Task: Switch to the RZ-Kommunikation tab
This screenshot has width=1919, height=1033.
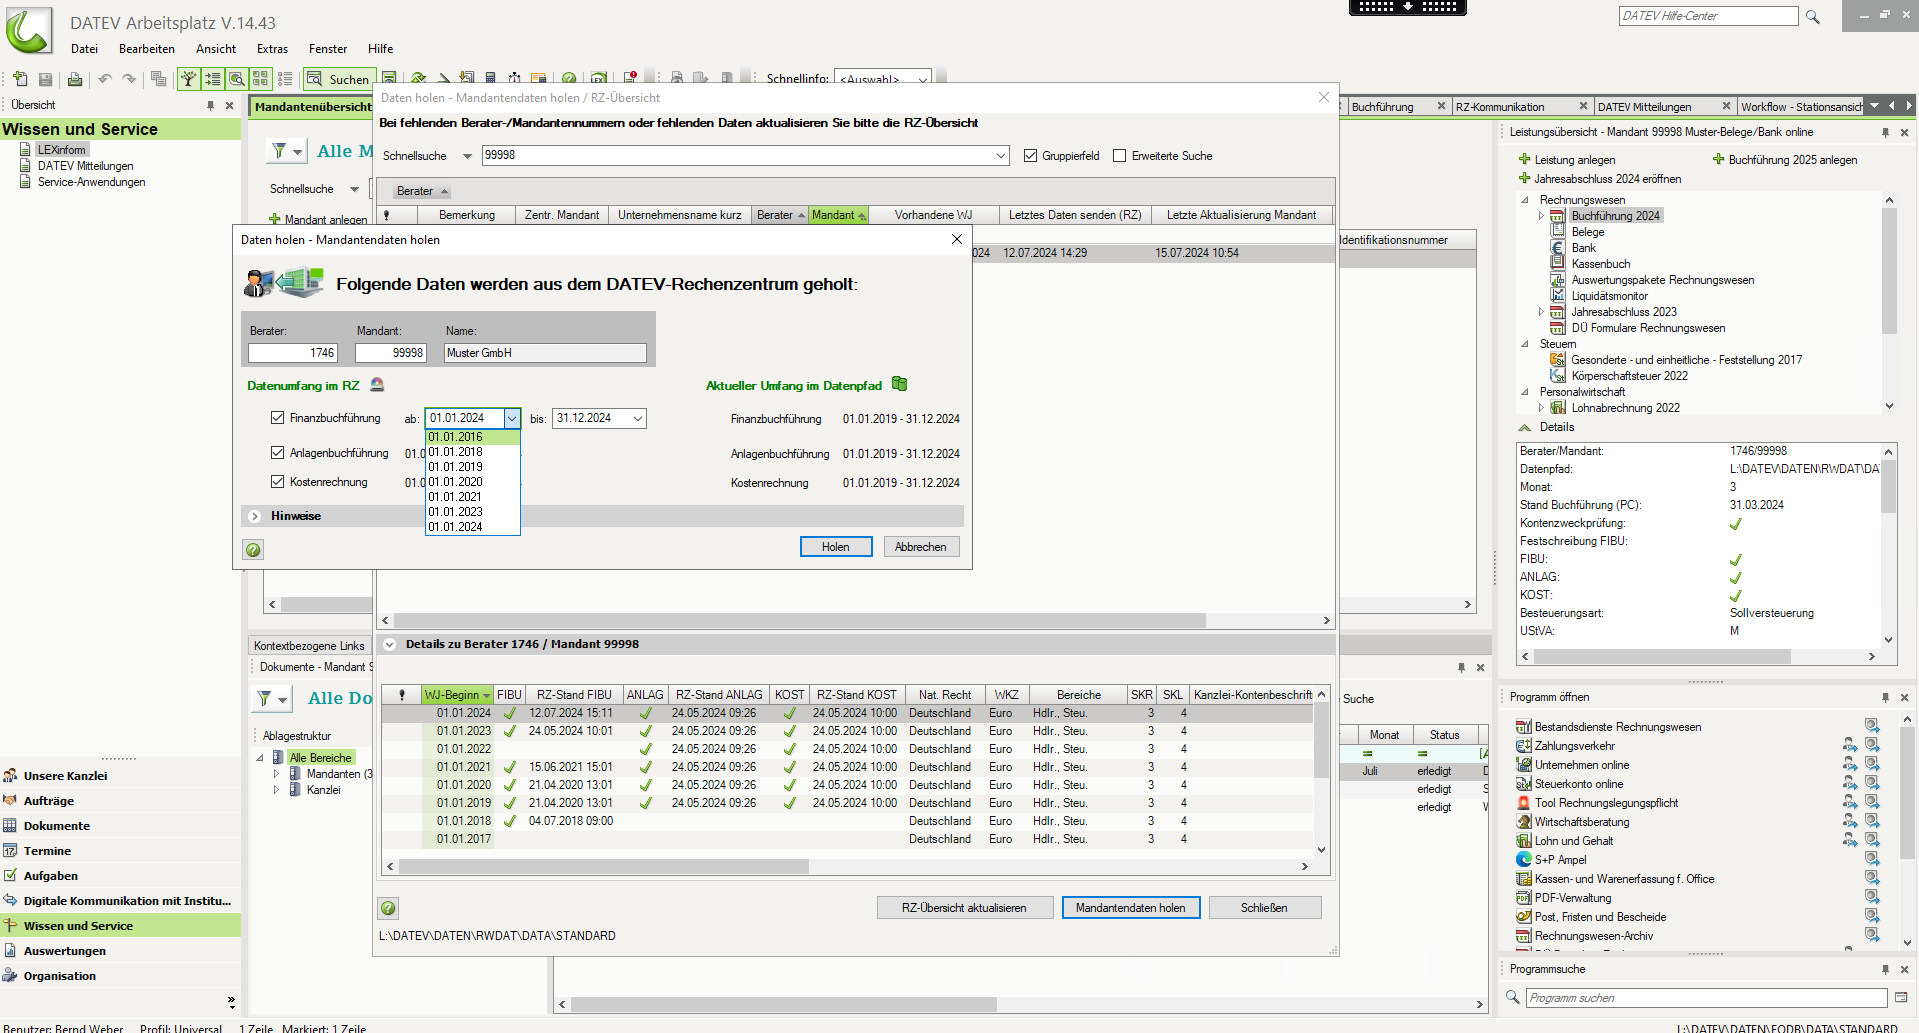Action: point(1500,107)
